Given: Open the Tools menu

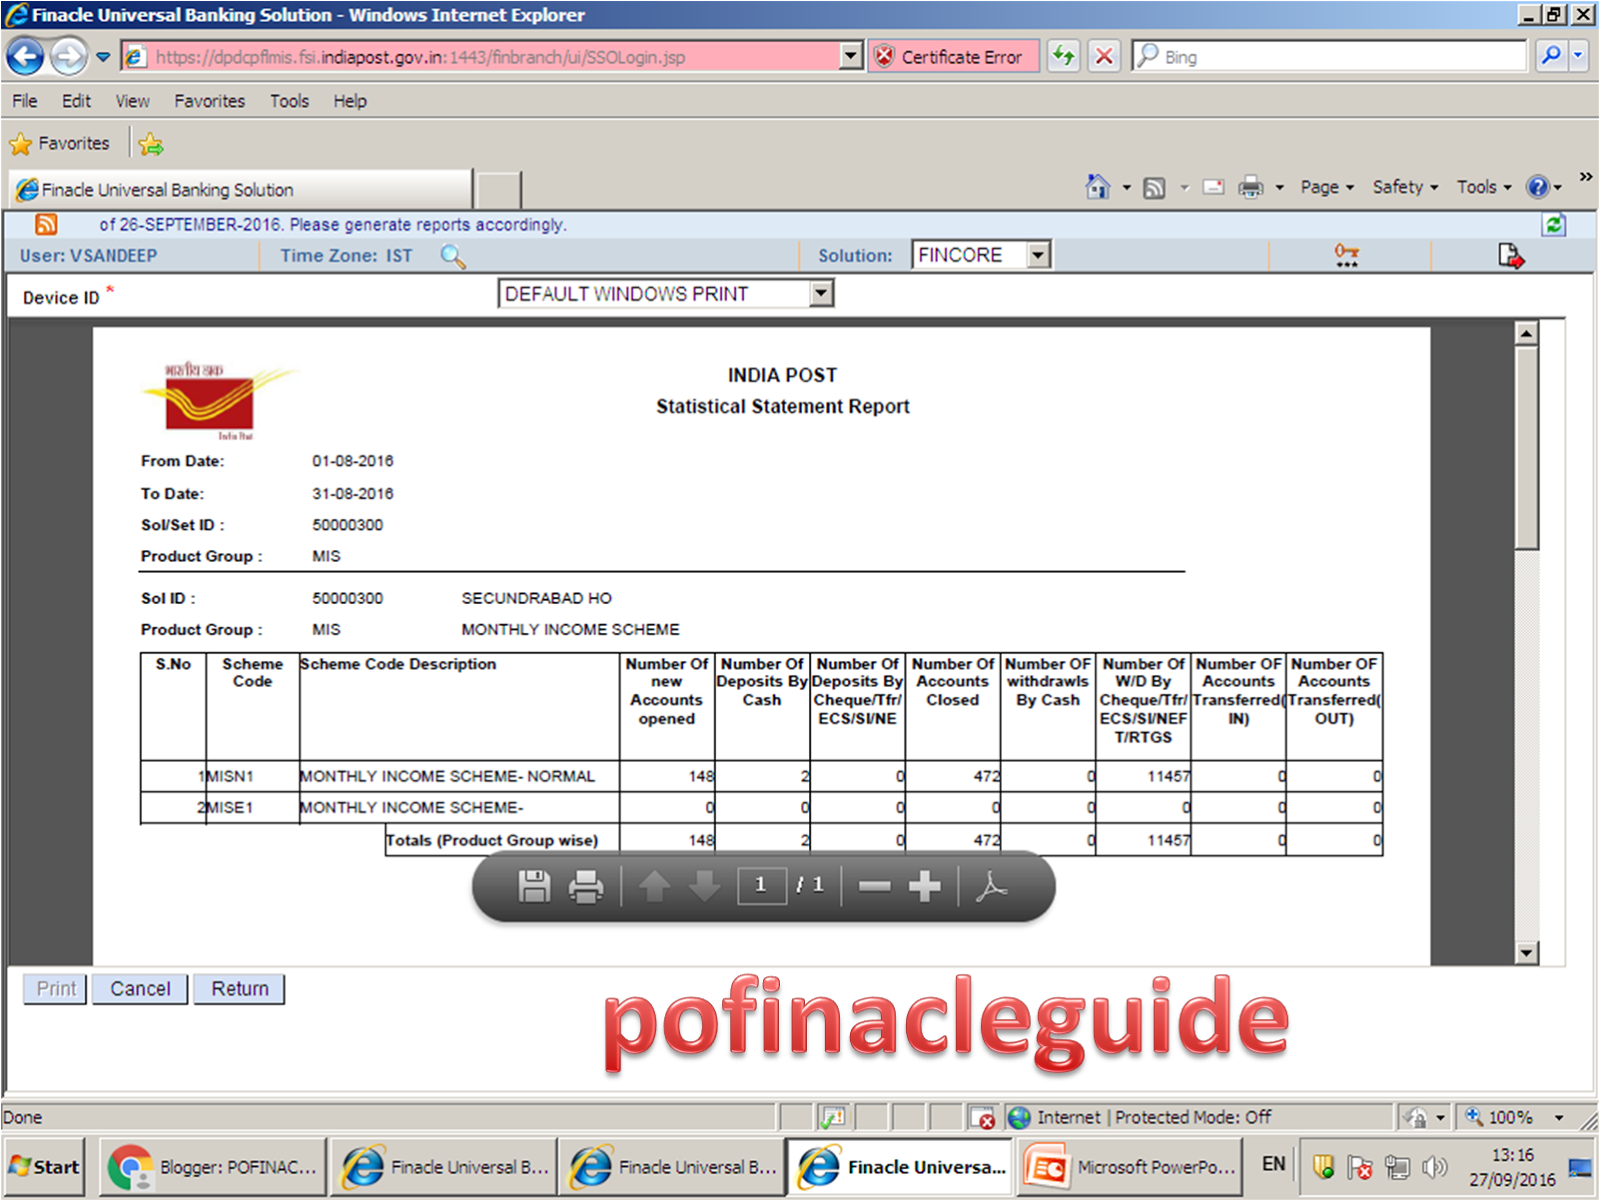Looking at the screenshot, I should pos(289,100).
